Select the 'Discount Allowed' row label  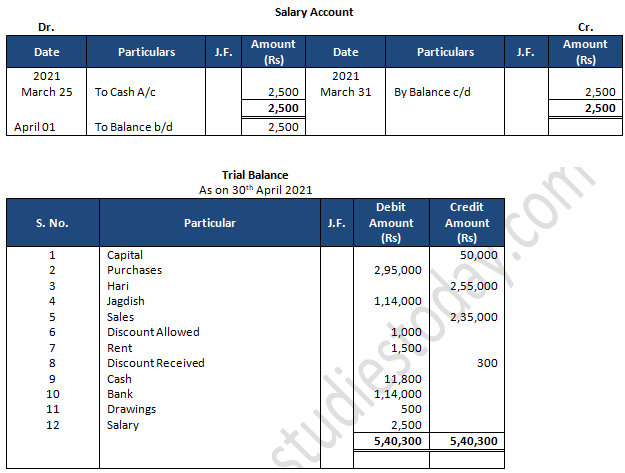[153, 332]
